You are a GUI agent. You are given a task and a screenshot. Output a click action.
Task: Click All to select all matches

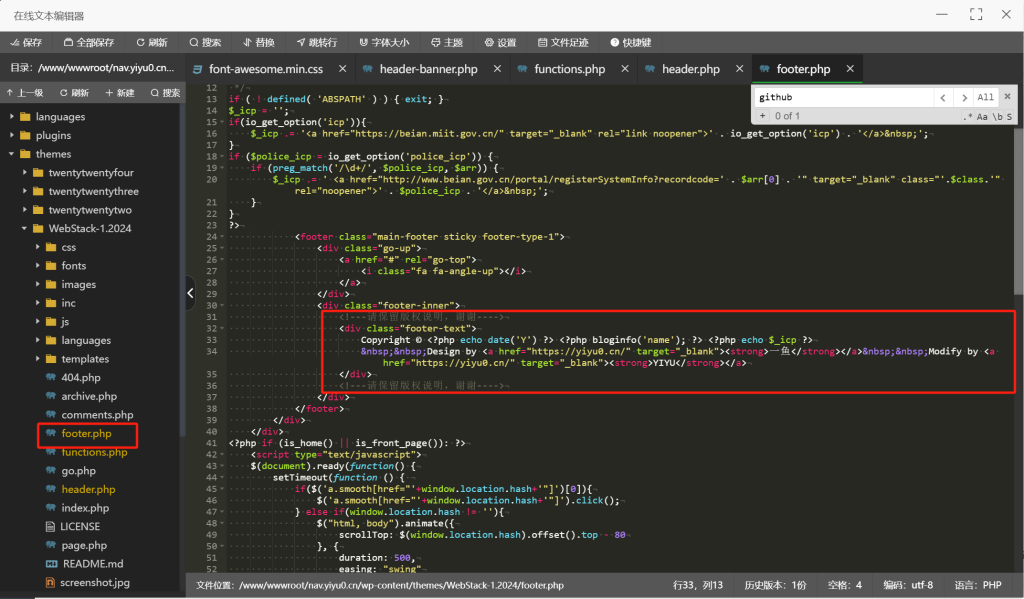click(985, 97)
